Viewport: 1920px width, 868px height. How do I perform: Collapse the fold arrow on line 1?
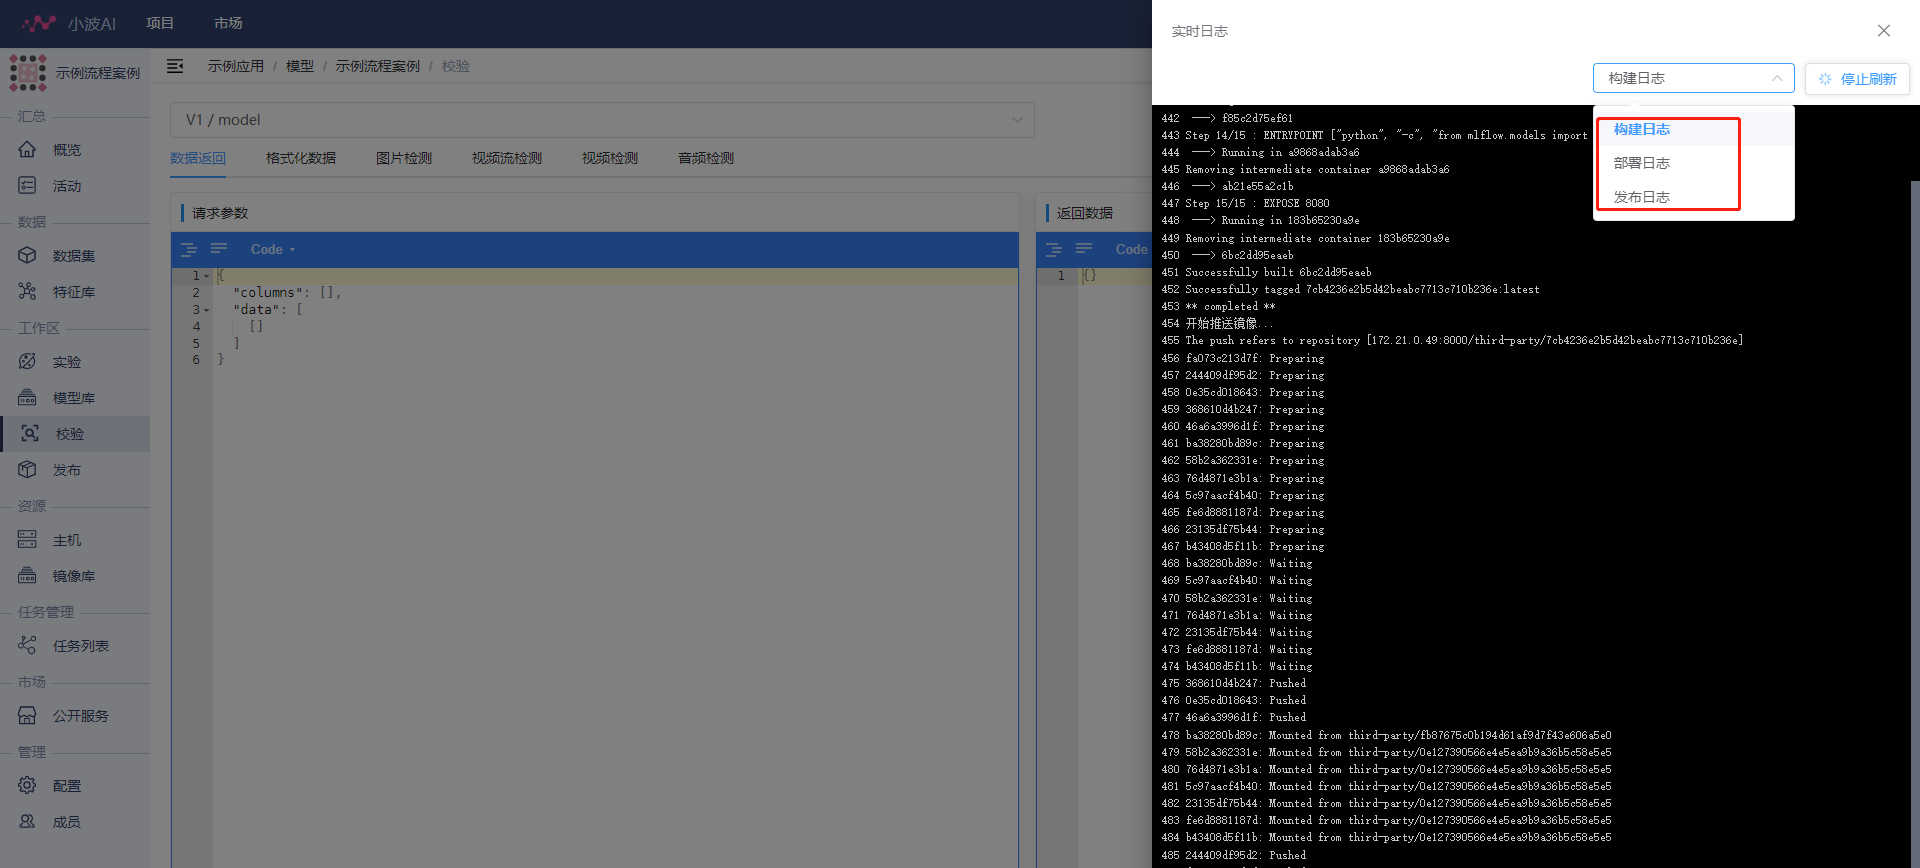(x=207, y=276)
